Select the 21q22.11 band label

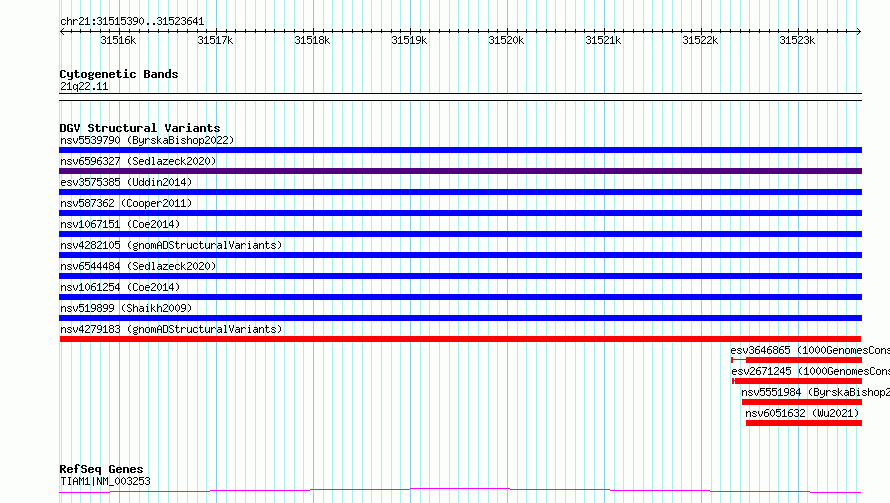84,86
